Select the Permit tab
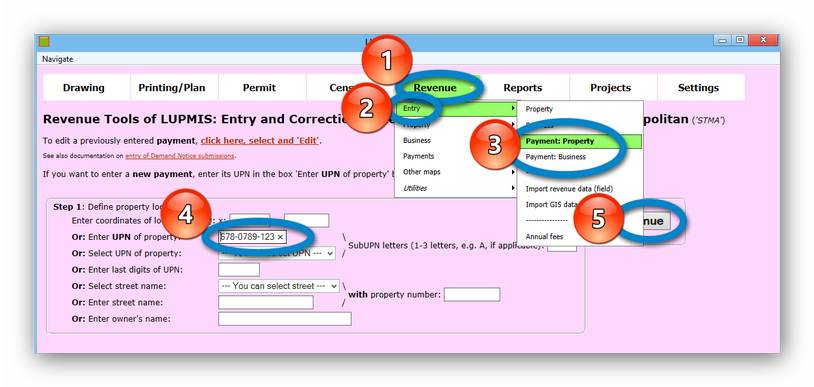The height and width of the screenshot is (387, 814). [260, 88]
